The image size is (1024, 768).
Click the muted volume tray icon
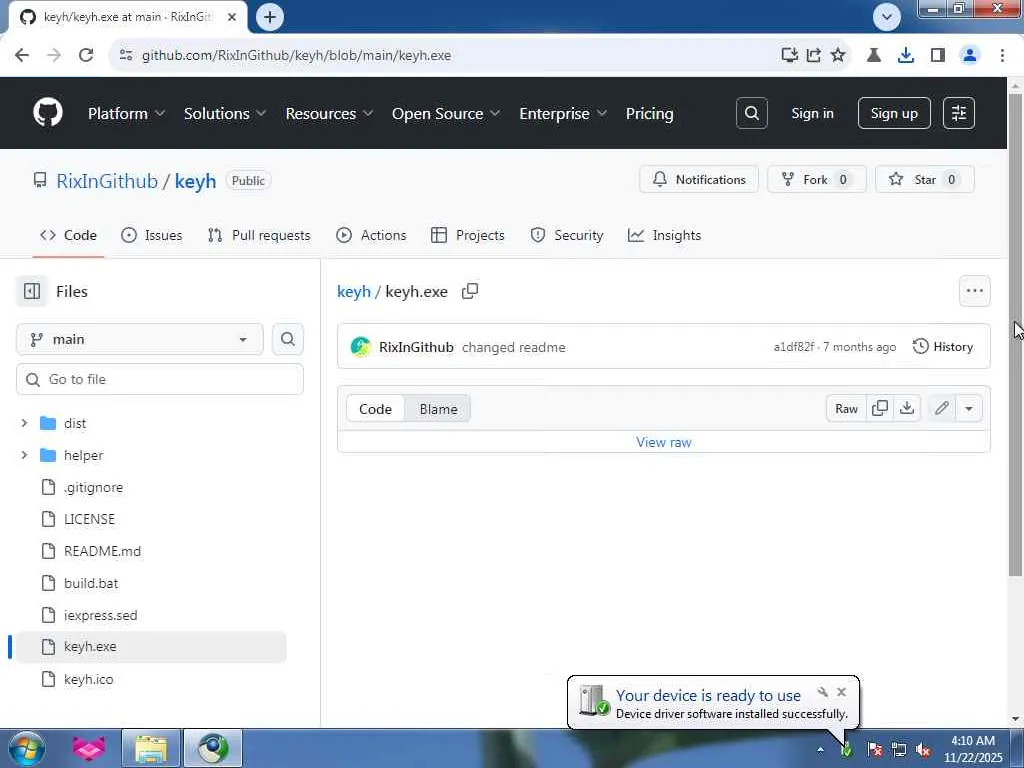click(x=923, y=750)
